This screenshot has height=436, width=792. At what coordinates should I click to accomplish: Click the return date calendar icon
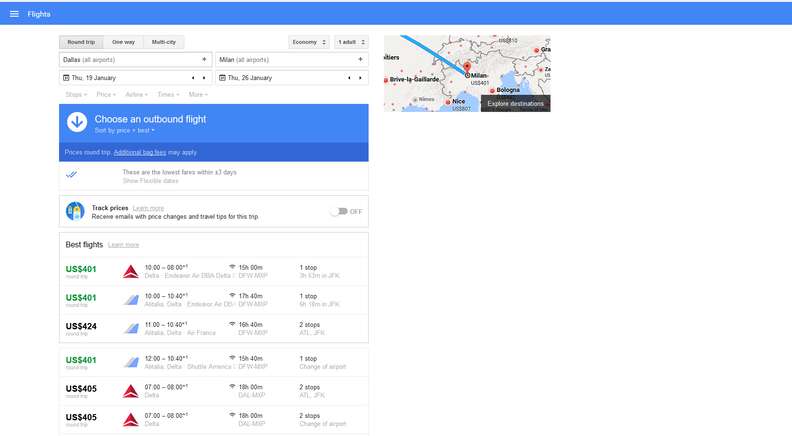click(222, 78)
